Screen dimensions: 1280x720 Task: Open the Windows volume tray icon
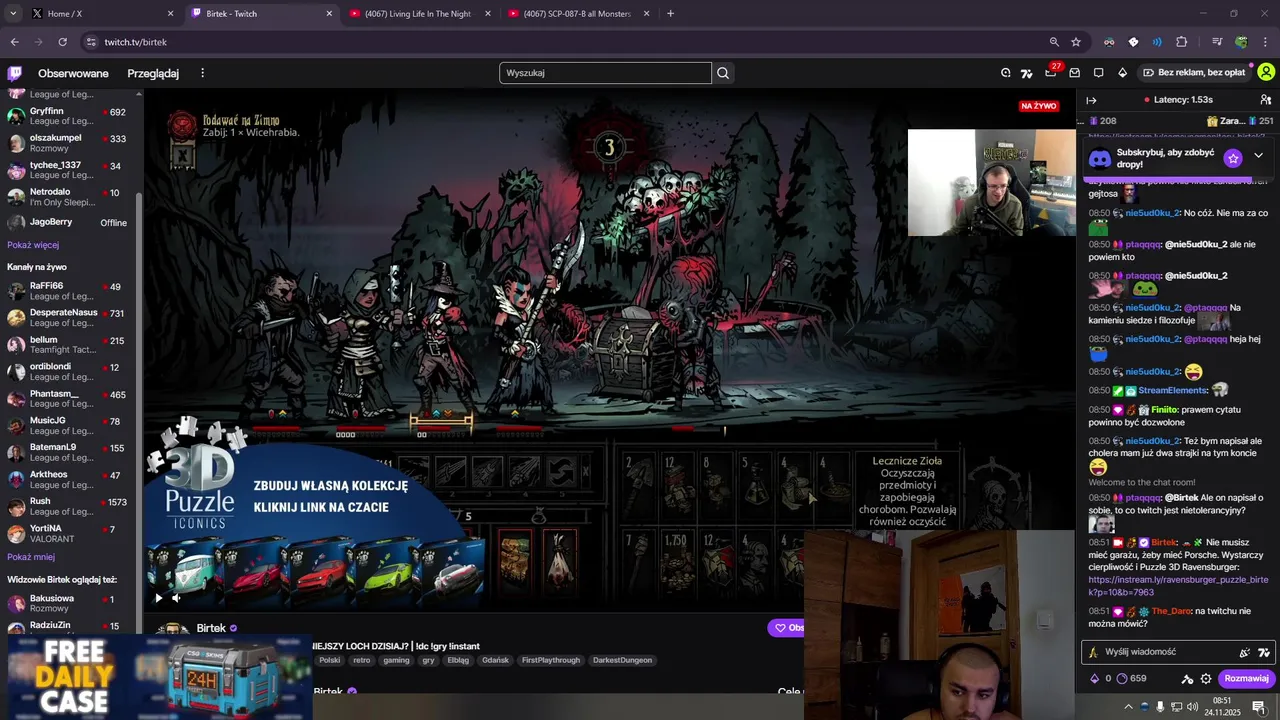pyautogui.click(x=1192, y=707)
